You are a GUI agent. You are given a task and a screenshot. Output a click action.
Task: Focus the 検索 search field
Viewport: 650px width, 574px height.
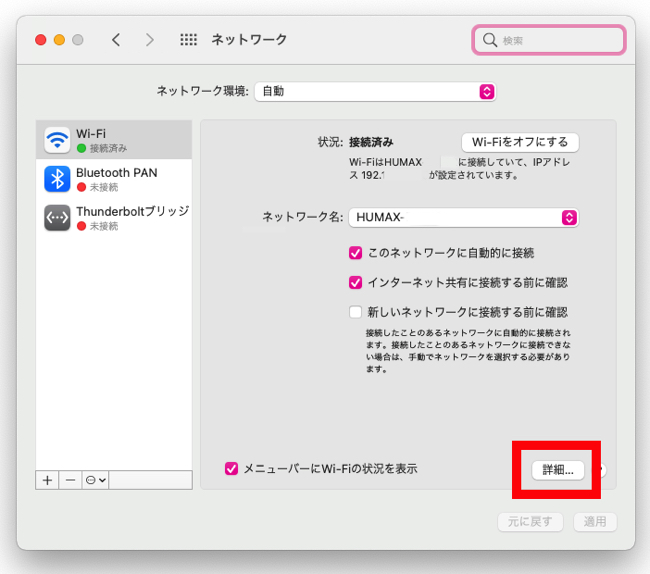548,40
